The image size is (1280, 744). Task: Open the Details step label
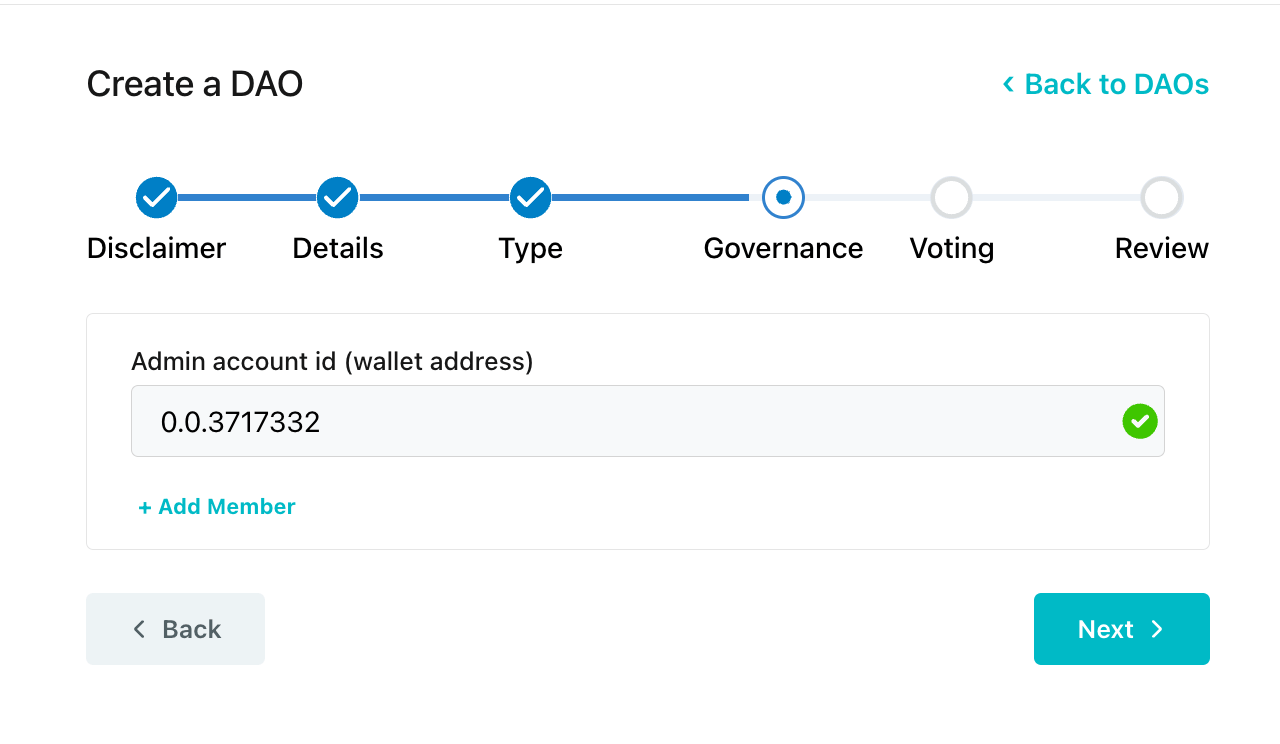click(x=338, y=248)
